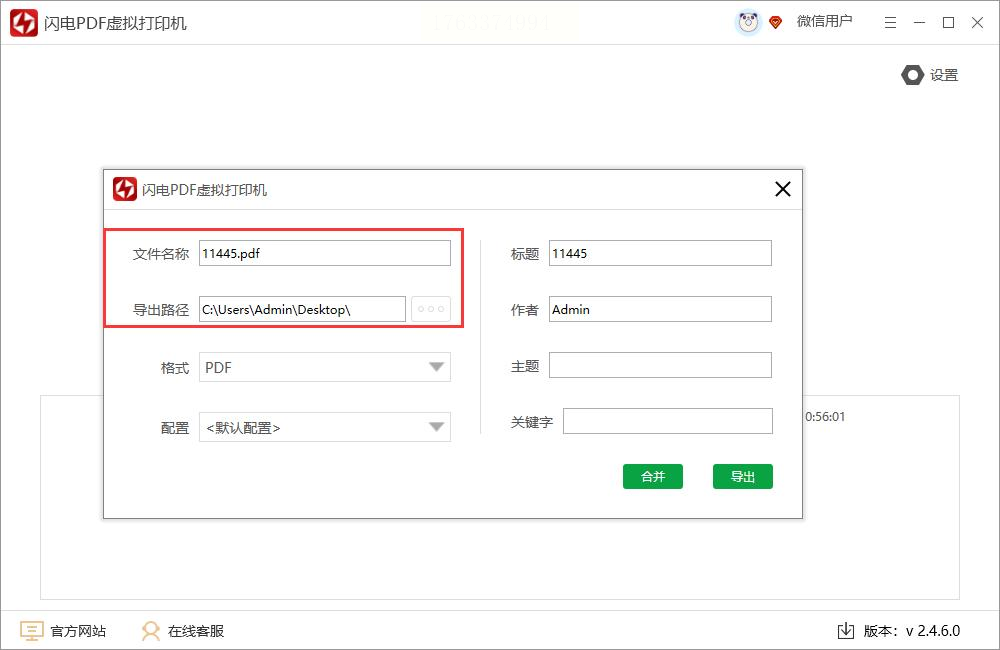Focus the file name field 11445.pdf

point(325,253)
